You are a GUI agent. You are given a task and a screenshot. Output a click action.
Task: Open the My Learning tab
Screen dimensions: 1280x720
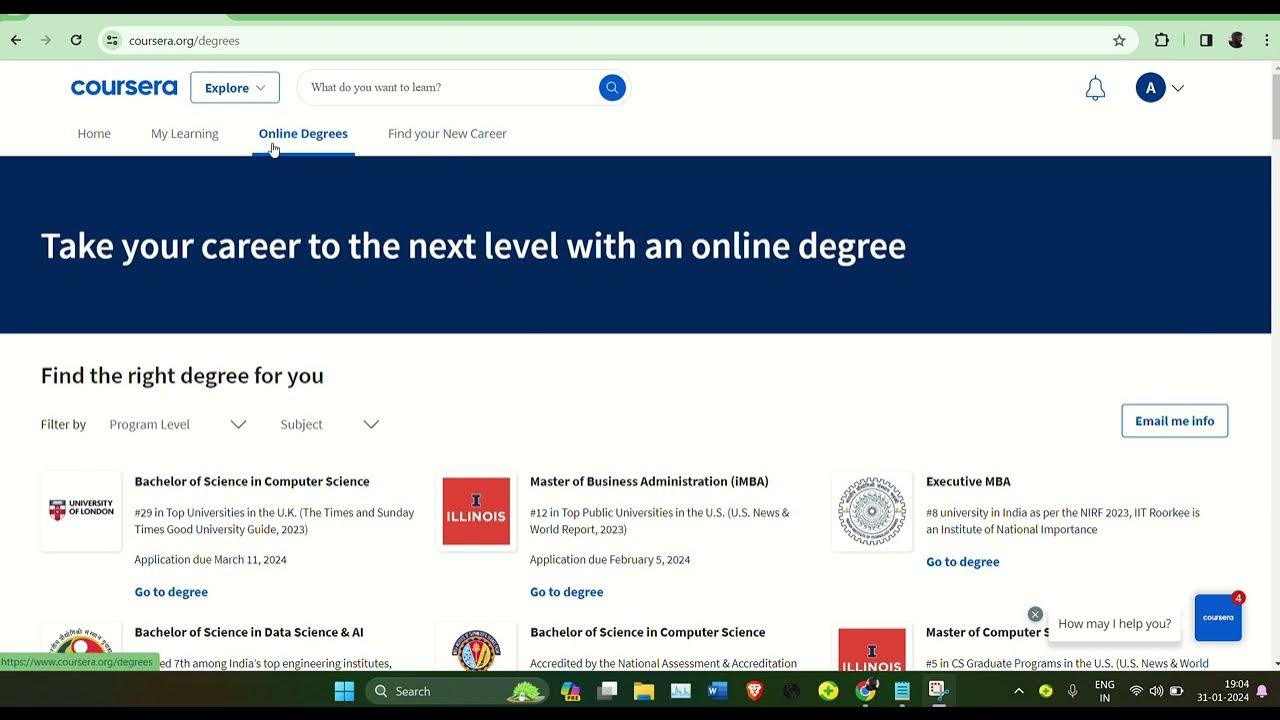(185, 133)
